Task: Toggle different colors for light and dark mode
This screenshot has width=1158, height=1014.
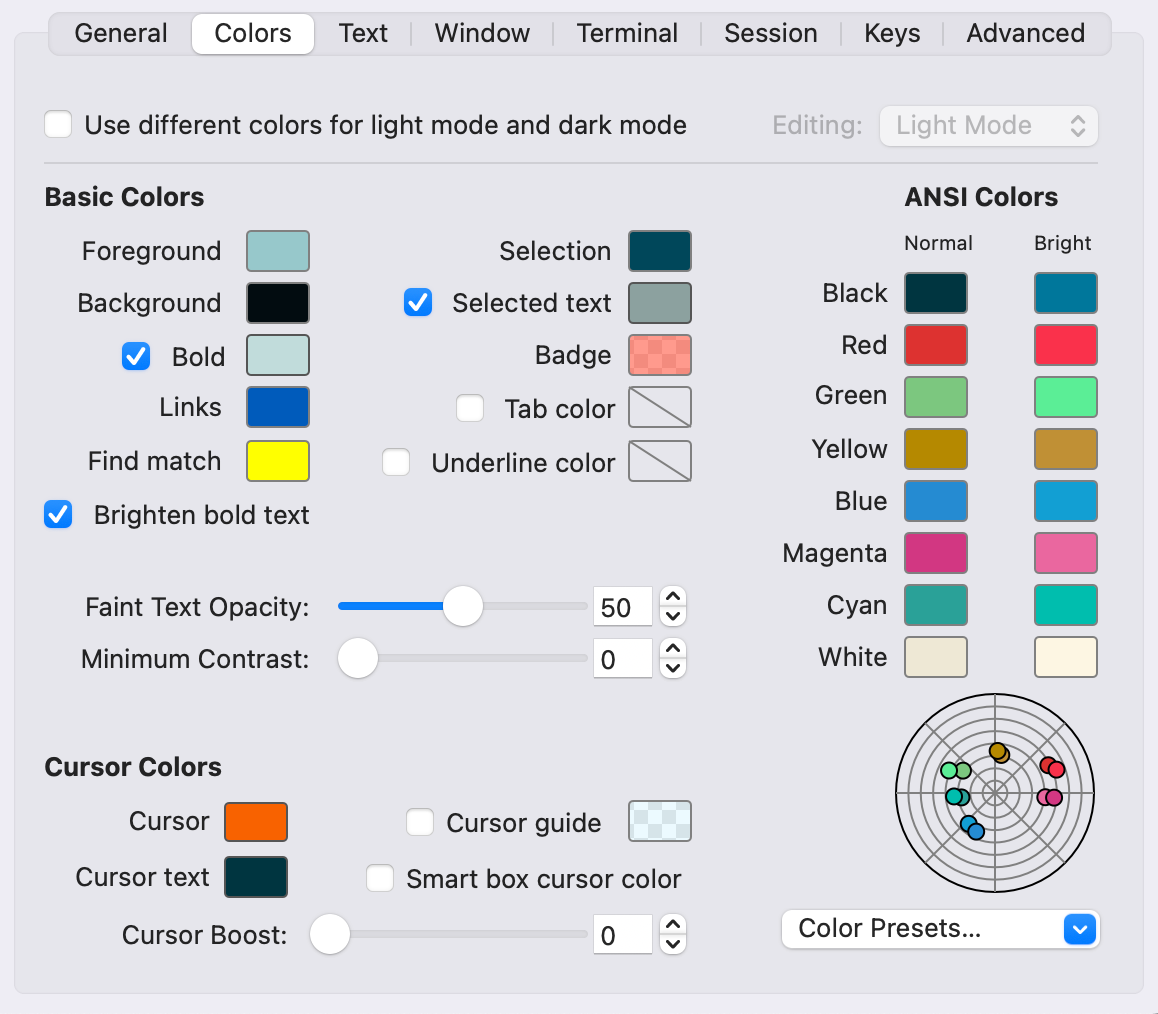Action: tap(59, 125)
